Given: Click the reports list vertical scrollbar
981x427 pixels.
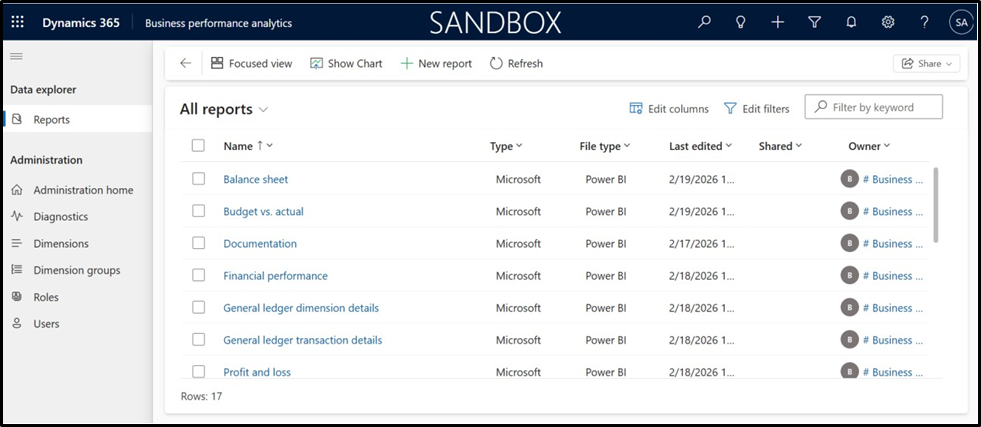Looking at the screenshot, I should tap(935, 204).
